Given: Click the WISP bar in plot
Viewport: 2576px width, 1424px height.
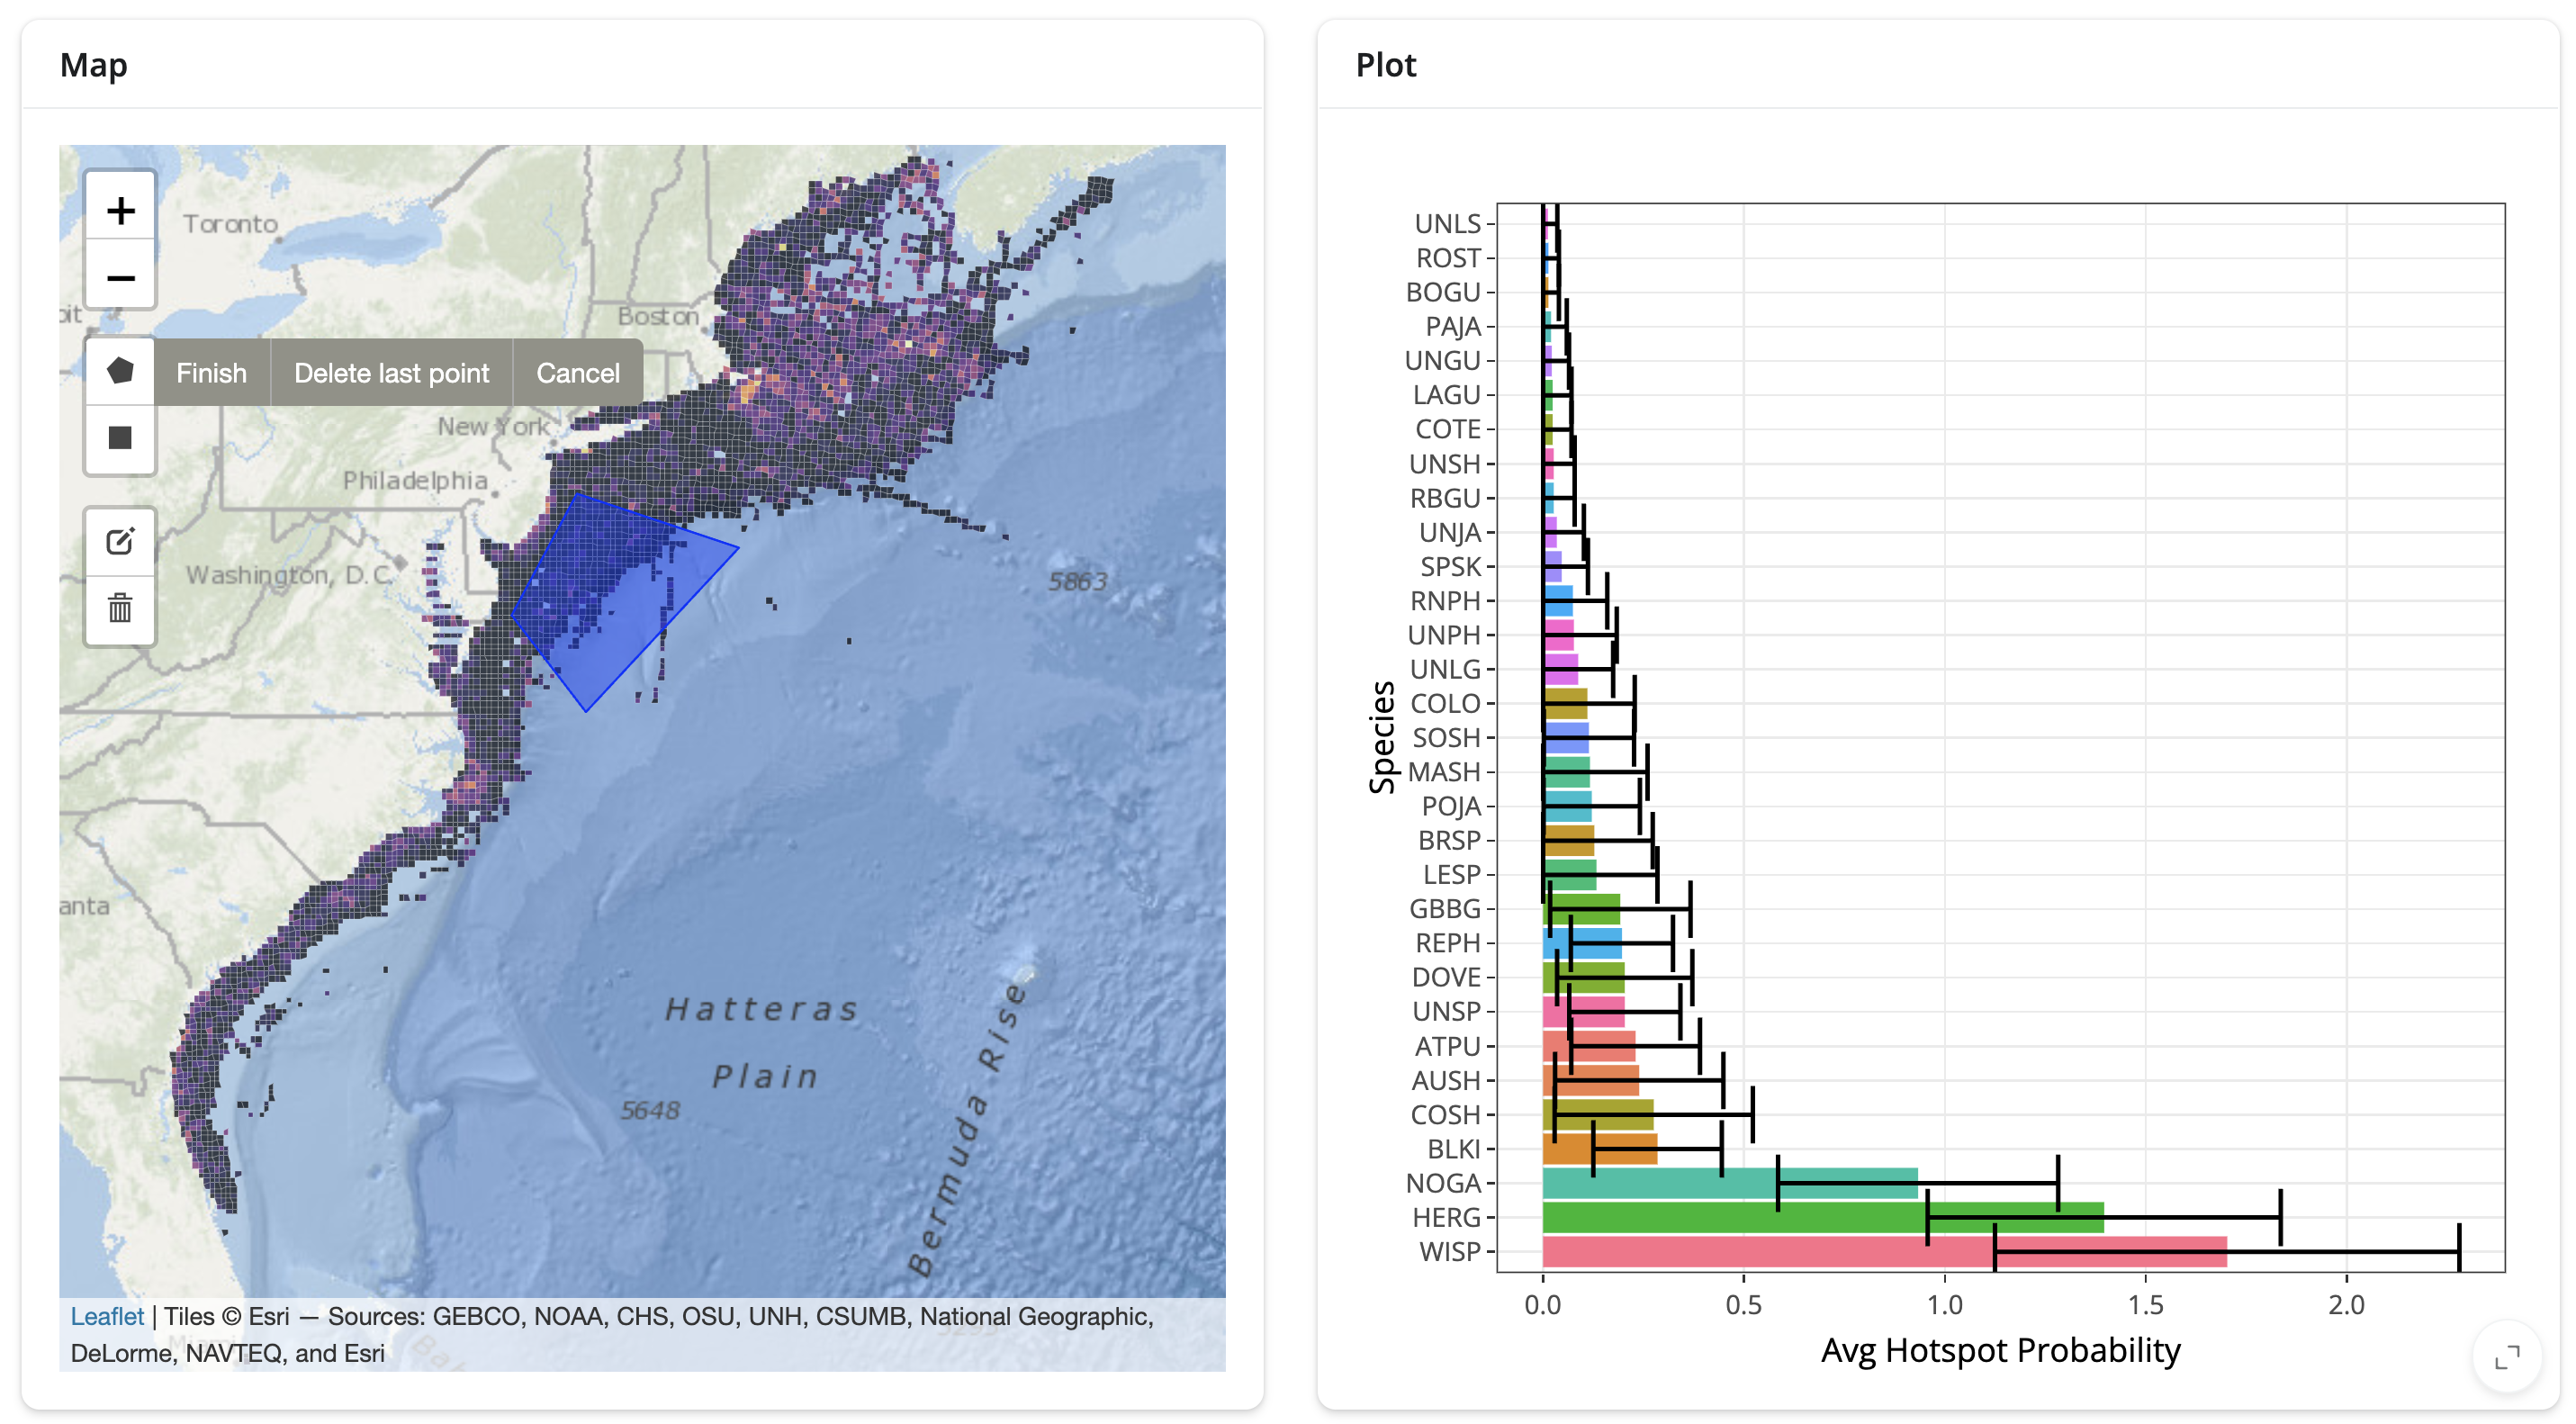Looking at the screenshot, I should (x=1884, y=1252).
